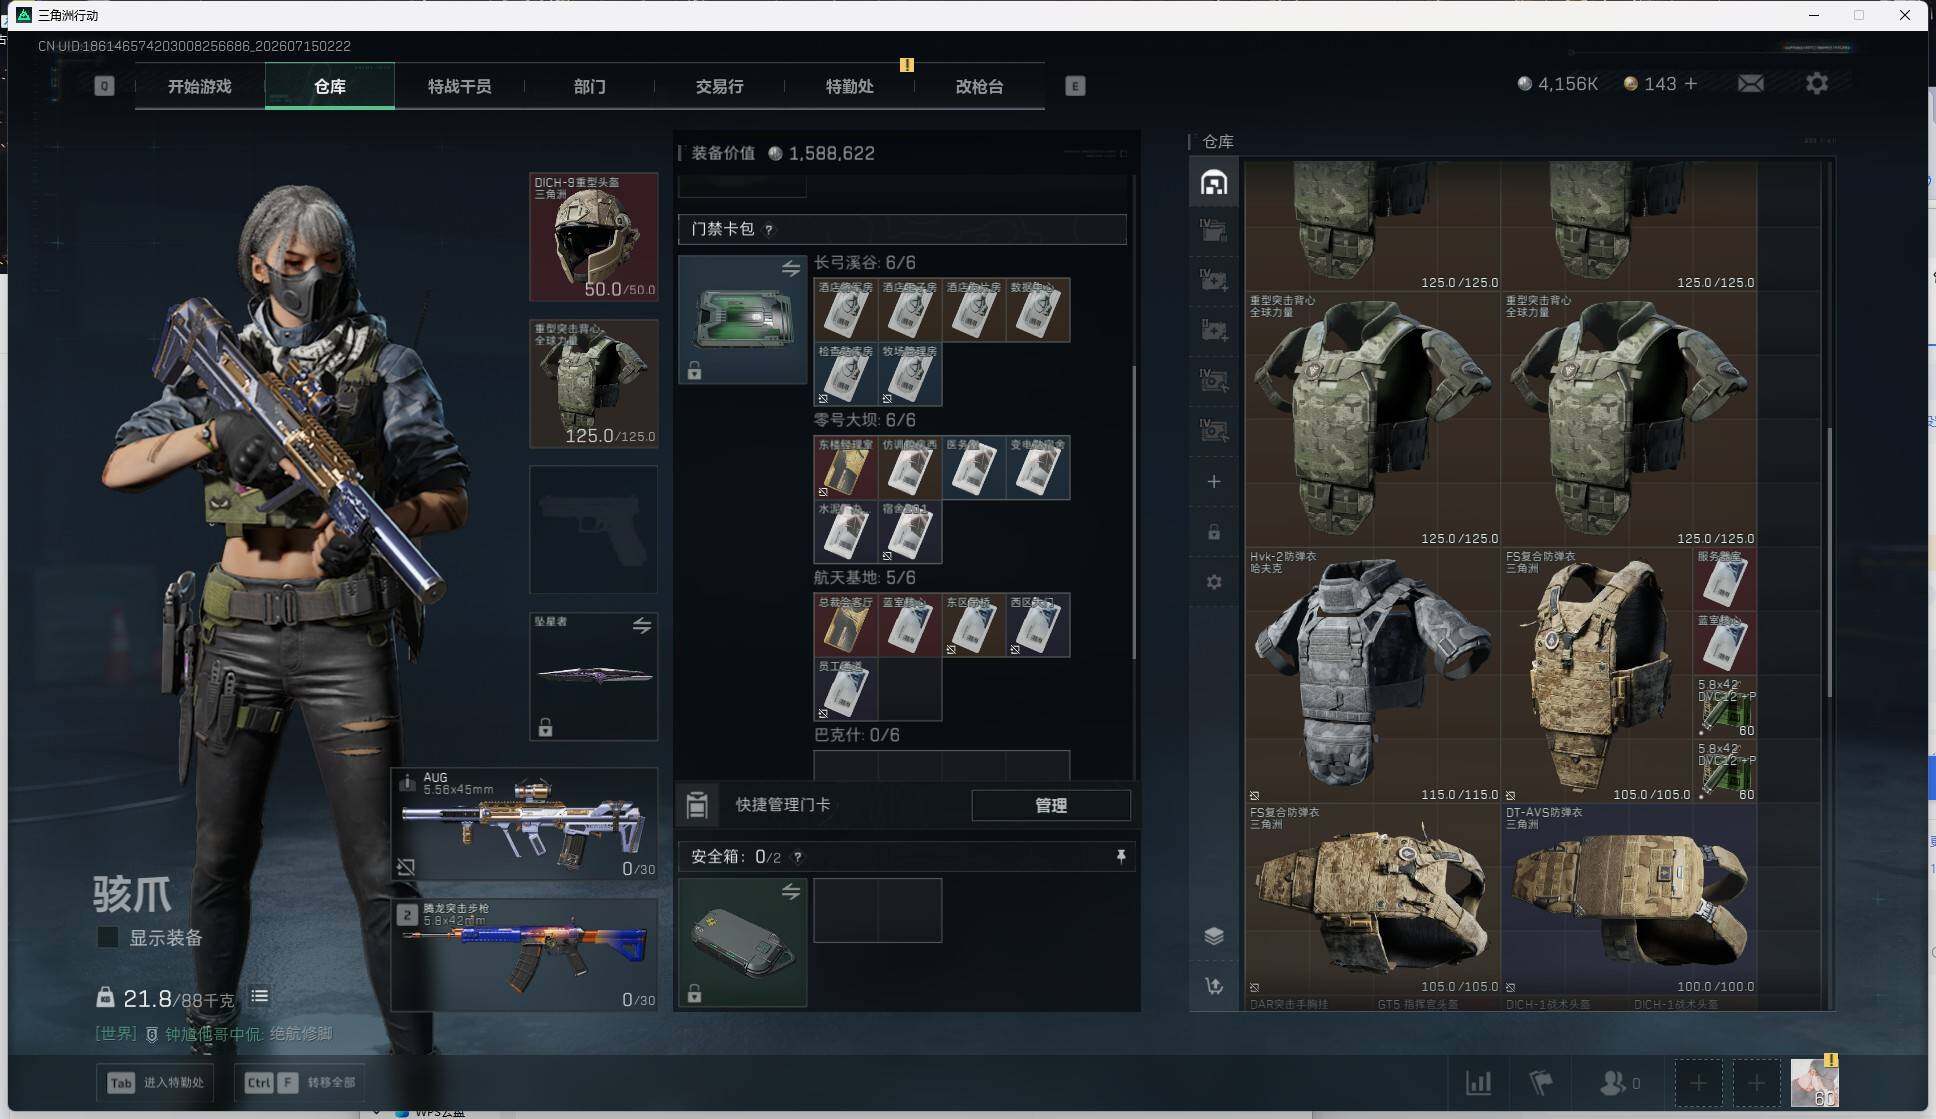Add a new warehouse extension box with plus
Screen dimensions: 1936x1119
point(1214,482)
